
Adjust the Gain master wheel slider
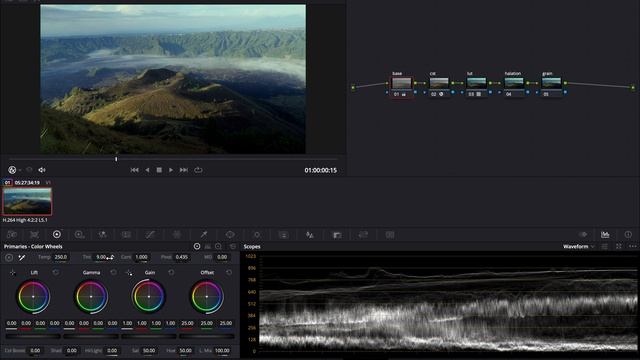point(149,336)
